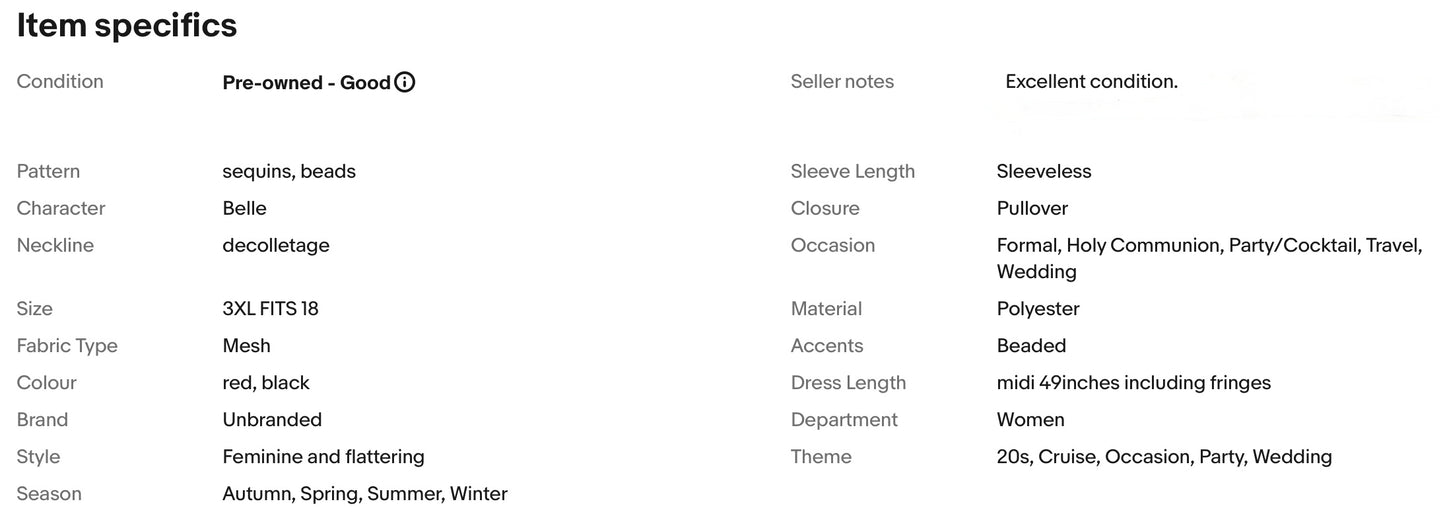The width and height of the screenshot is (1445, 518).
Task: Click the Polyester material value
Action: [x=1038, y=309]
